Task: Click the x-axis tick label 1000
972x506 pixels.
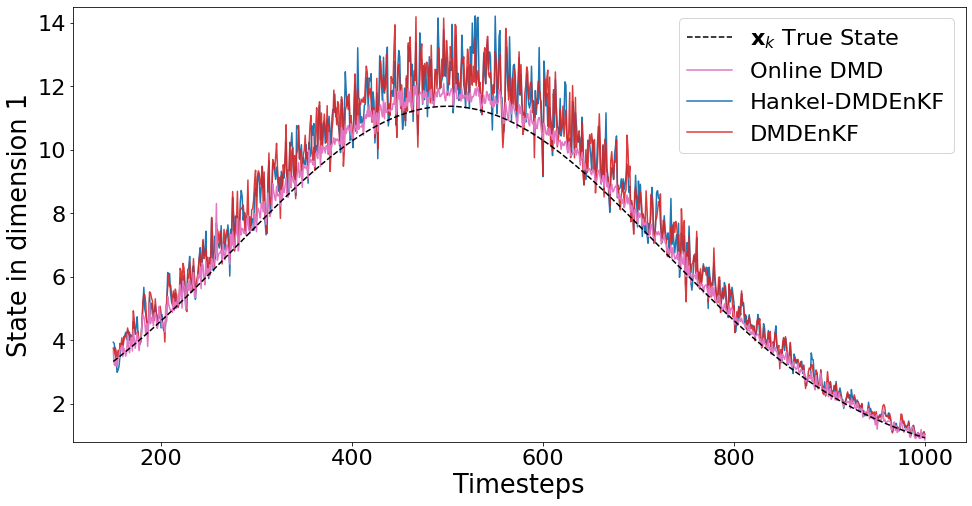Action: [925, 458]
